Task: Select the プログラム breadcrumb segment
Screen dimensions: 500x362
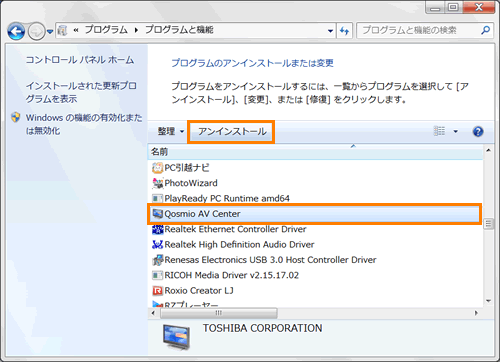Action: [106, 30]
